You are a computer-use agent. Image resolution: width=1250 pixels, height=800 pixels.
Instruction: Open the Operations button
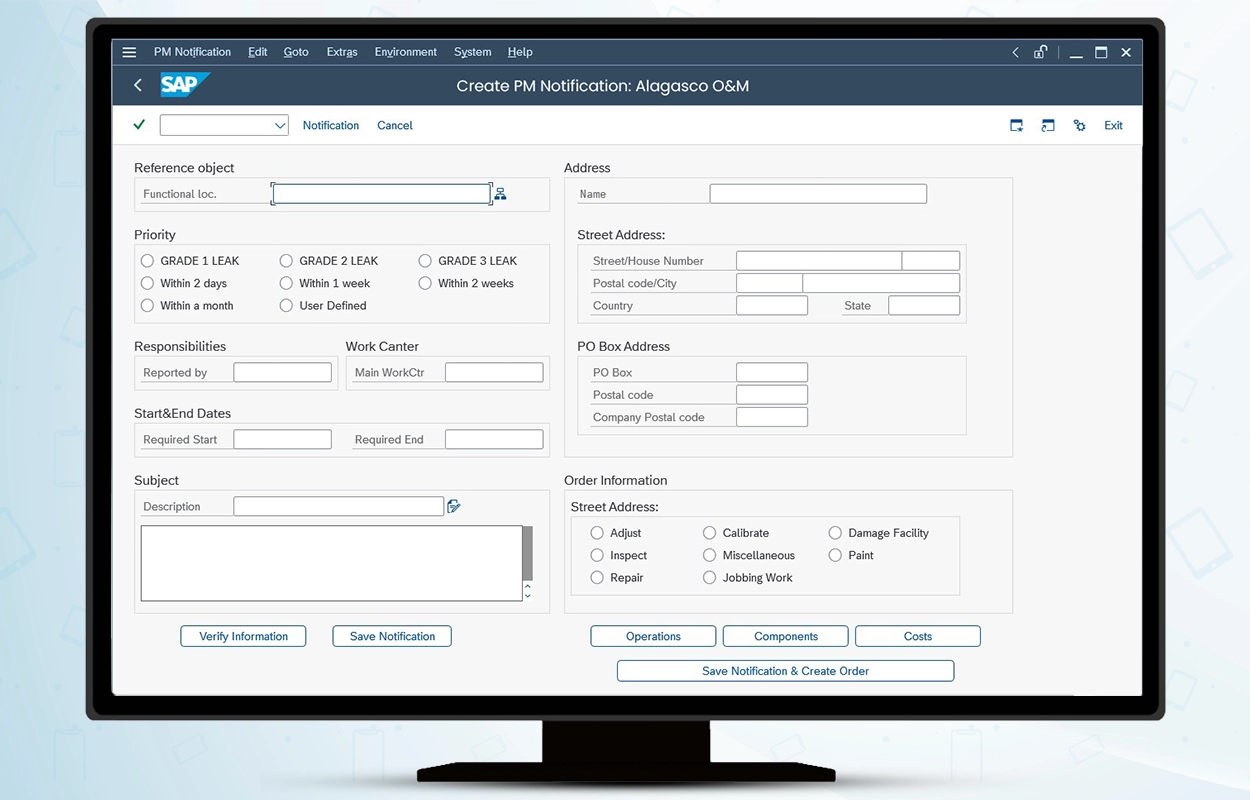pyautogui.click(x=653, y=636)
